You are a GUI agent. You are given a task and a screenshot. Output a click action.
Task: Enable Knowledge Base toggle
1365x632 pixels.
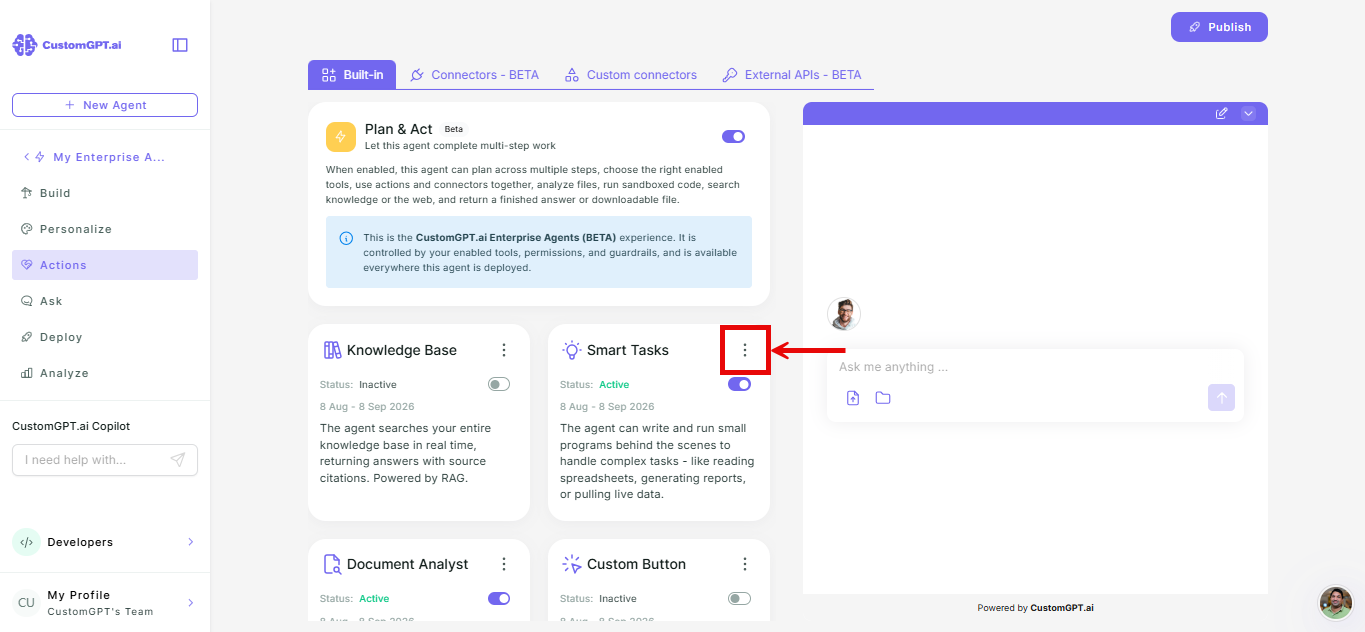tap(499, 384)
